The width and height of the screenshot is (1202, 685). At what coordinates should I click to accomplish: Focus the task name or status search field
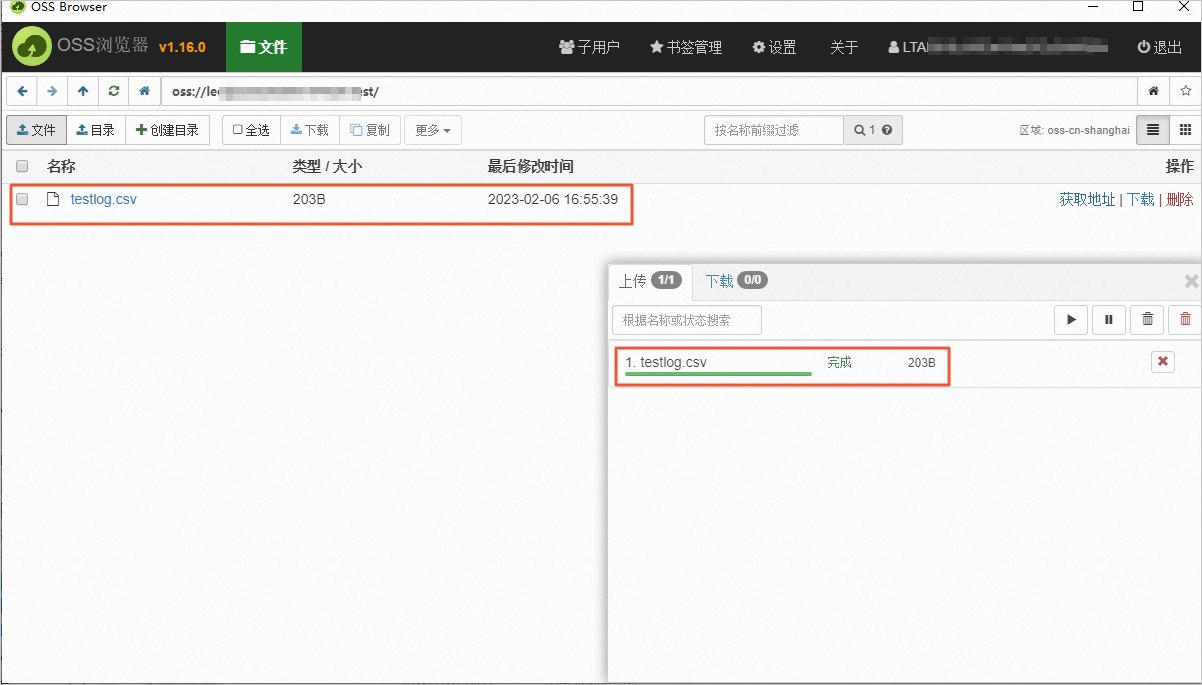pyautogui.click(x=687, y=320)
